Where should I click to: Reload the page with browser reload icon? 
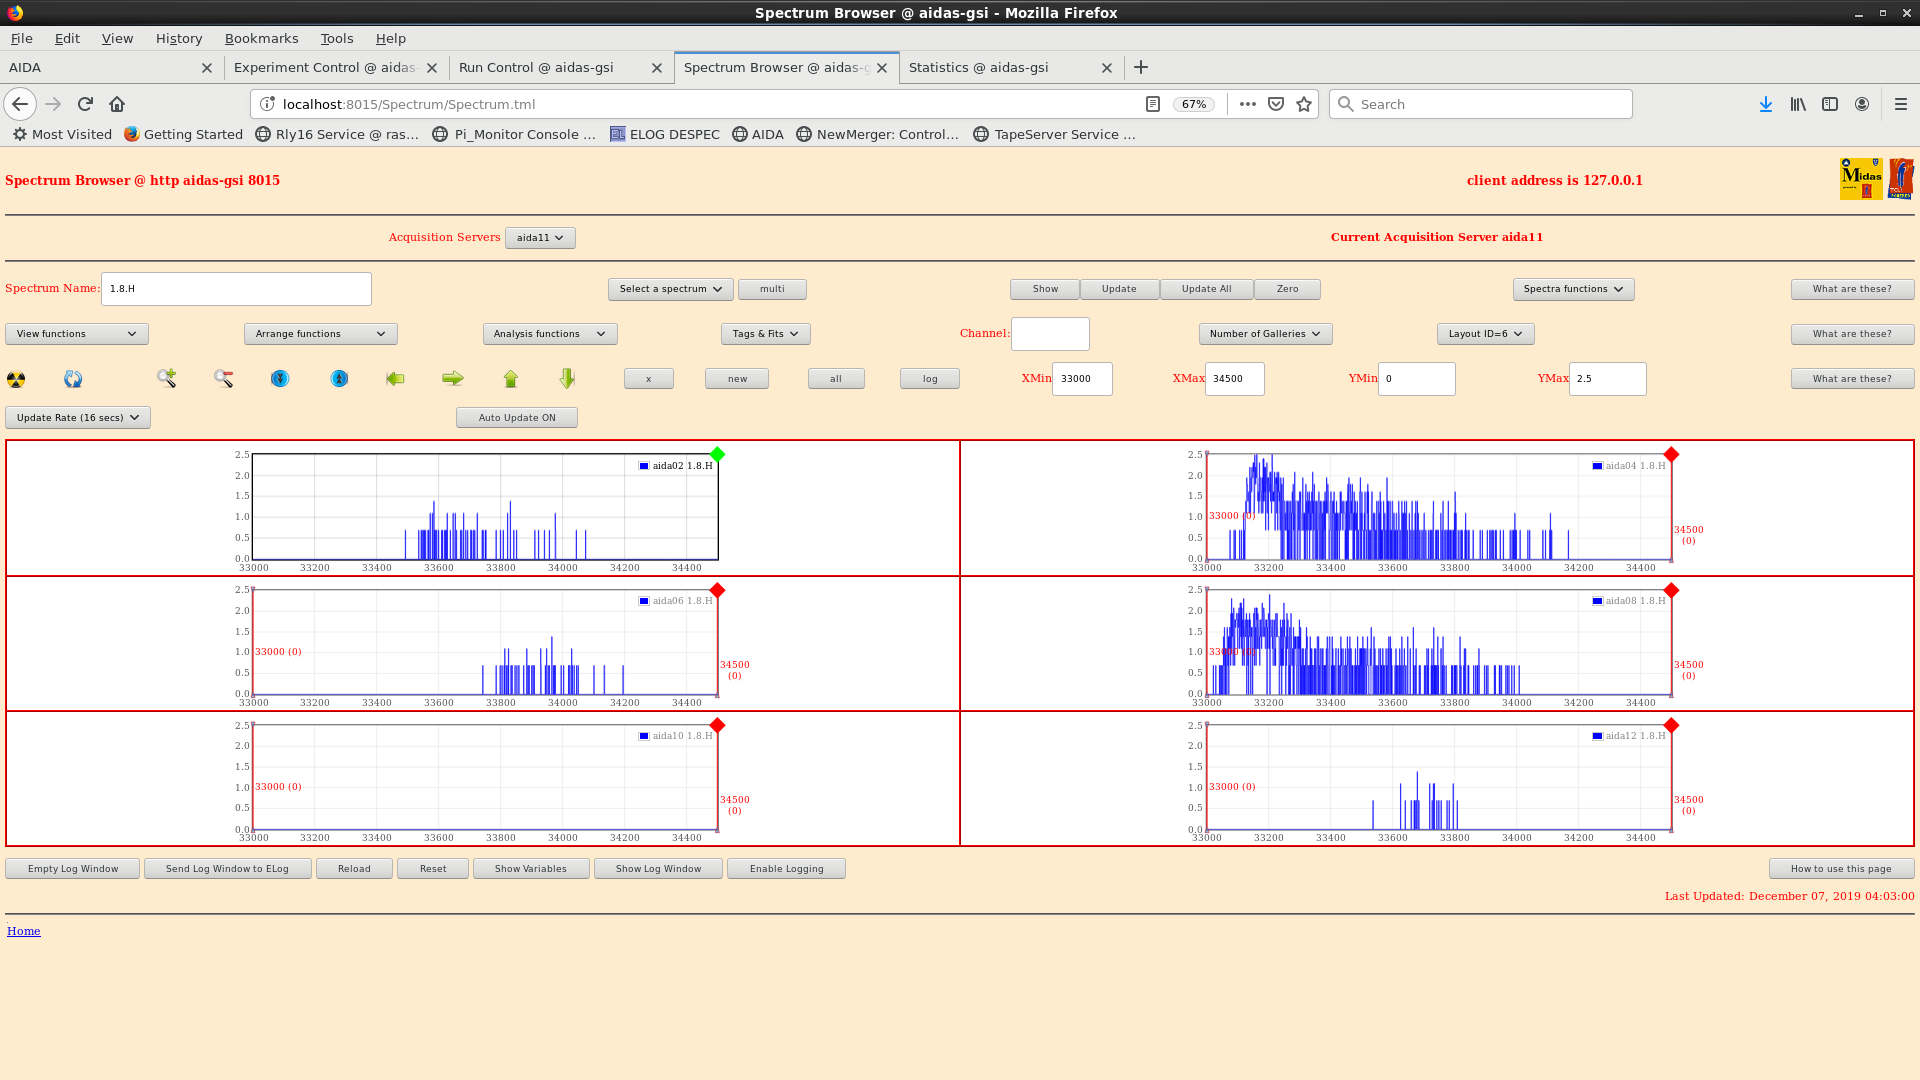[x=85, y=104]
